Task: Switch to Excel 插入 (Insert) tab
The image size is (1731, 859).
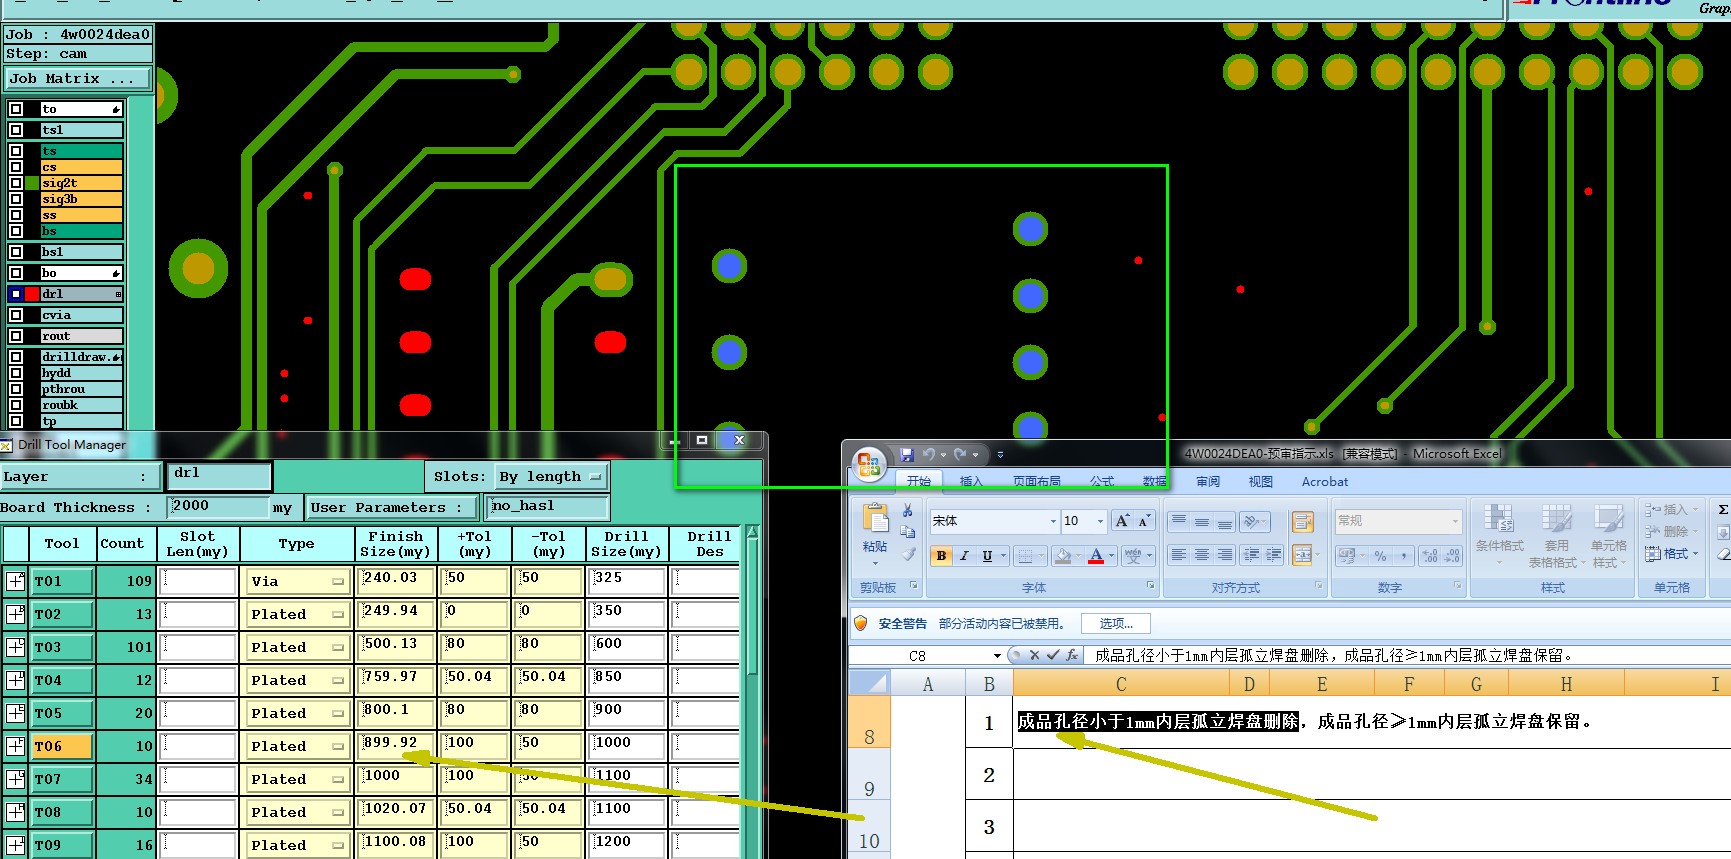Action: [971, 481]
